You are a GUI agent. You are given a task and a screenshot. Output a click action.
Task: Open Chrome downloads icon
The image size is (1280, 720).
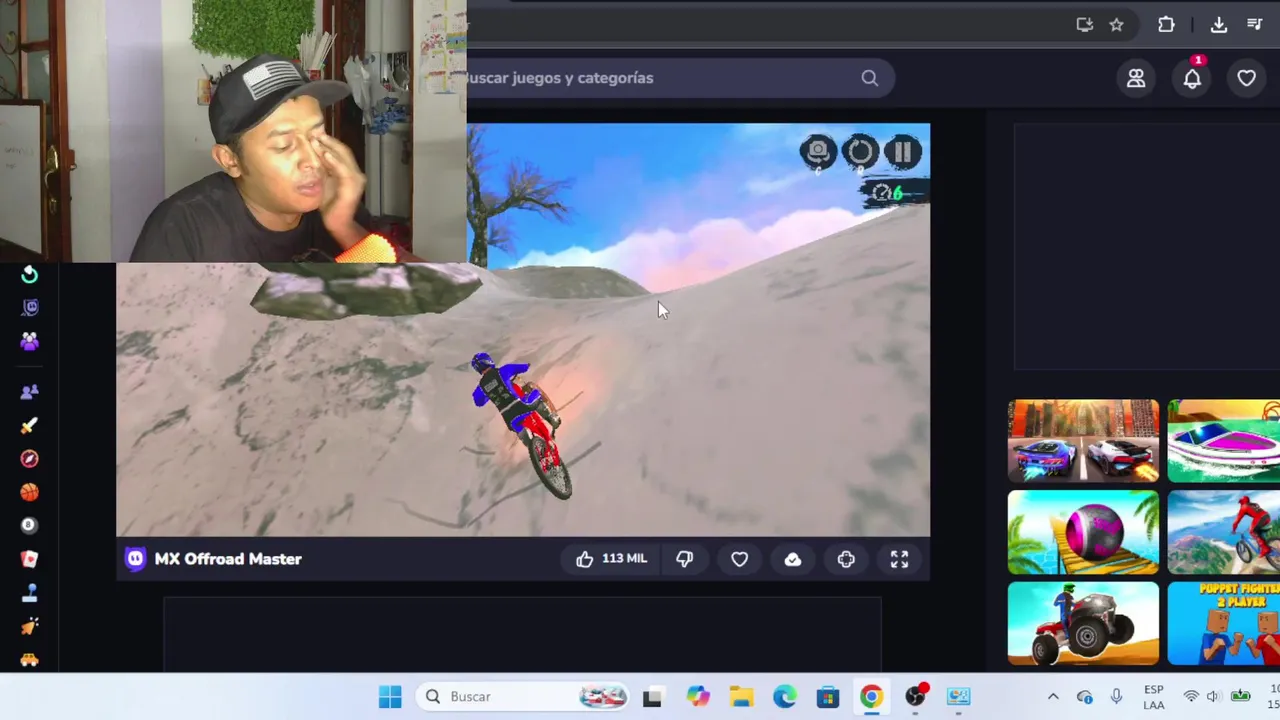coord(1218,25)
